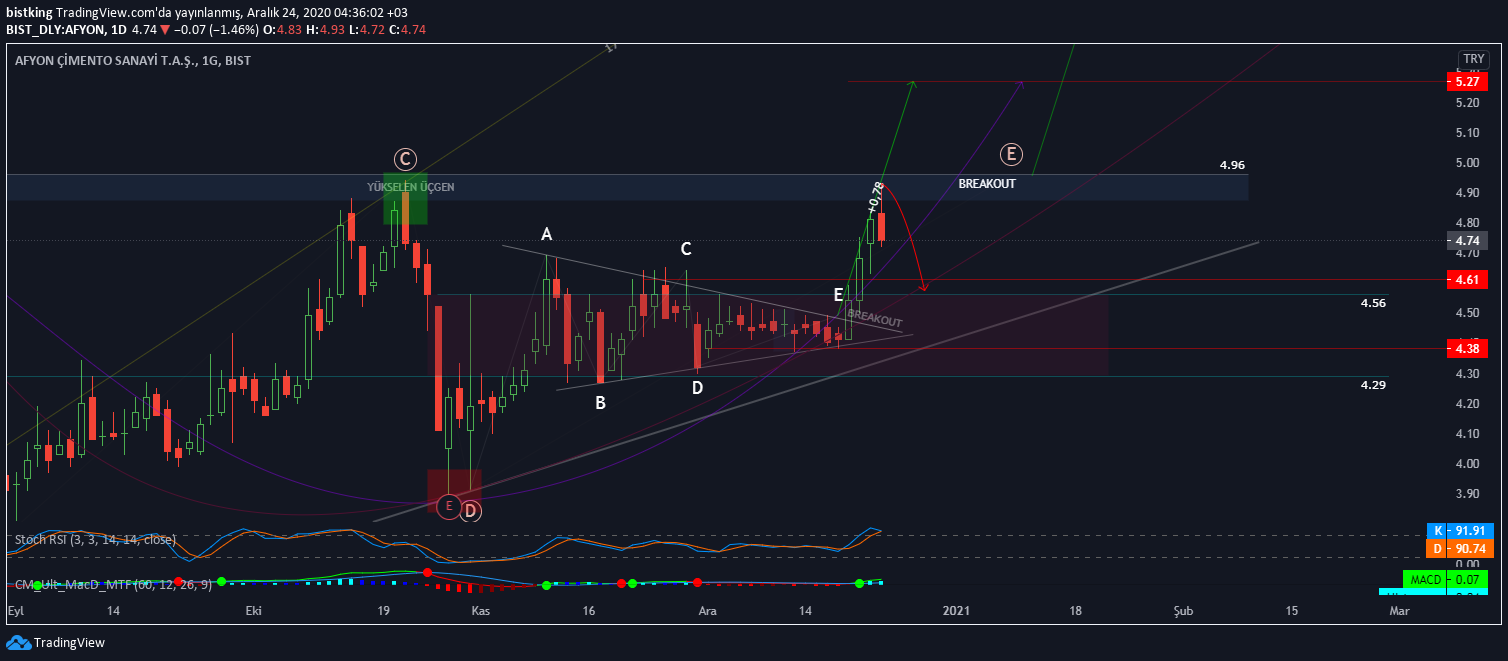The width and height of the screenshot is (1508, 661).
Task: Click the Şub month label on time axis
Action: 1184,610
